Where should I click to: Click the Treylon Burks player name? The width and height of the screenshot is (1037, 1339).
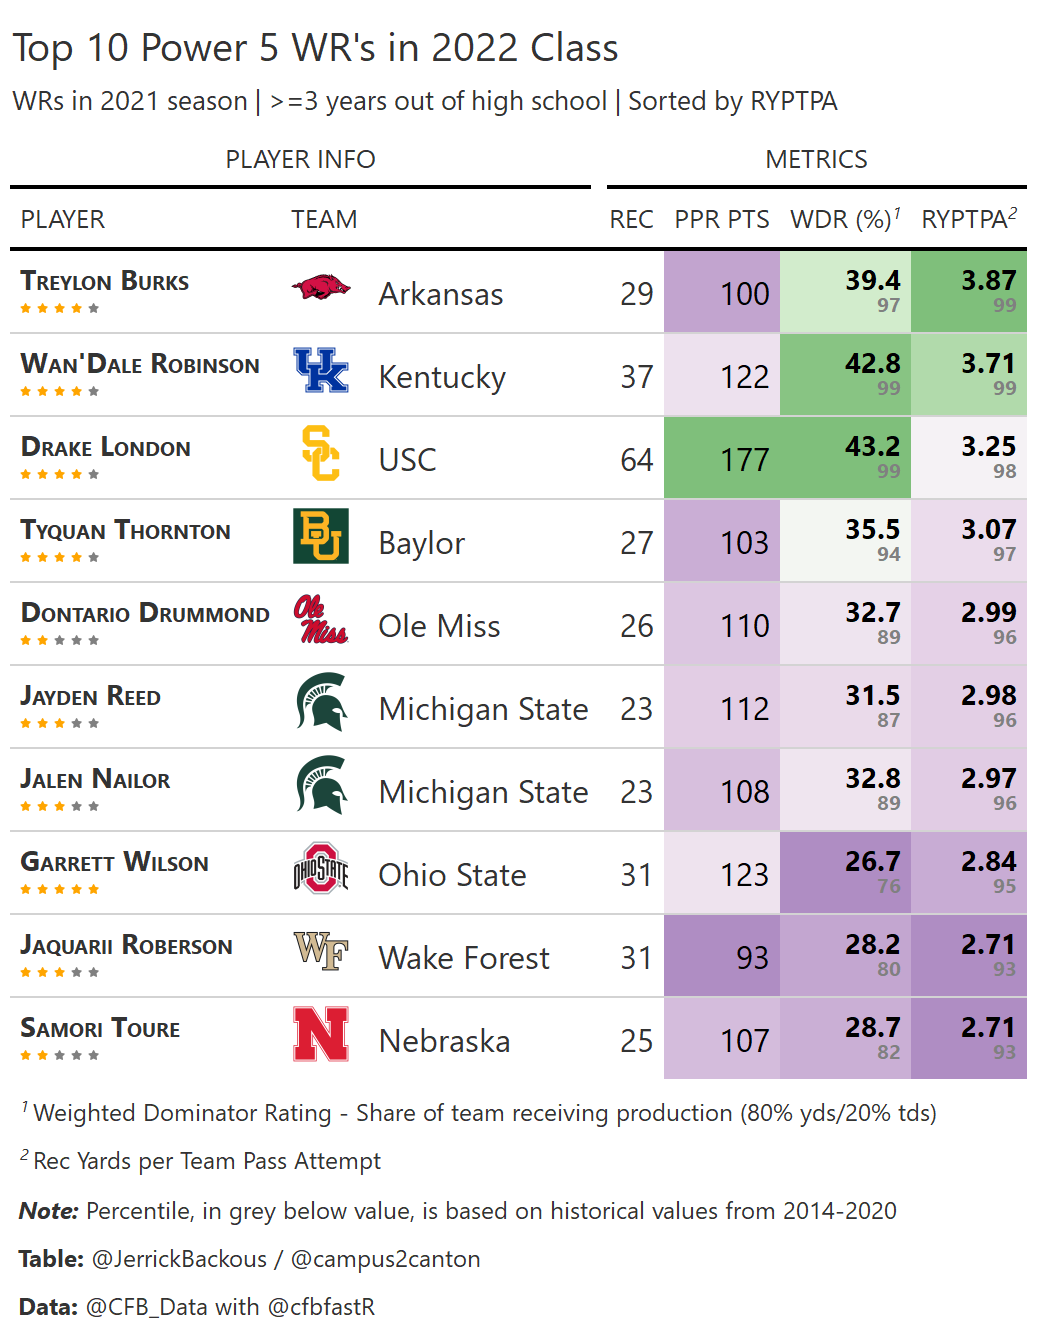point(105,282)
